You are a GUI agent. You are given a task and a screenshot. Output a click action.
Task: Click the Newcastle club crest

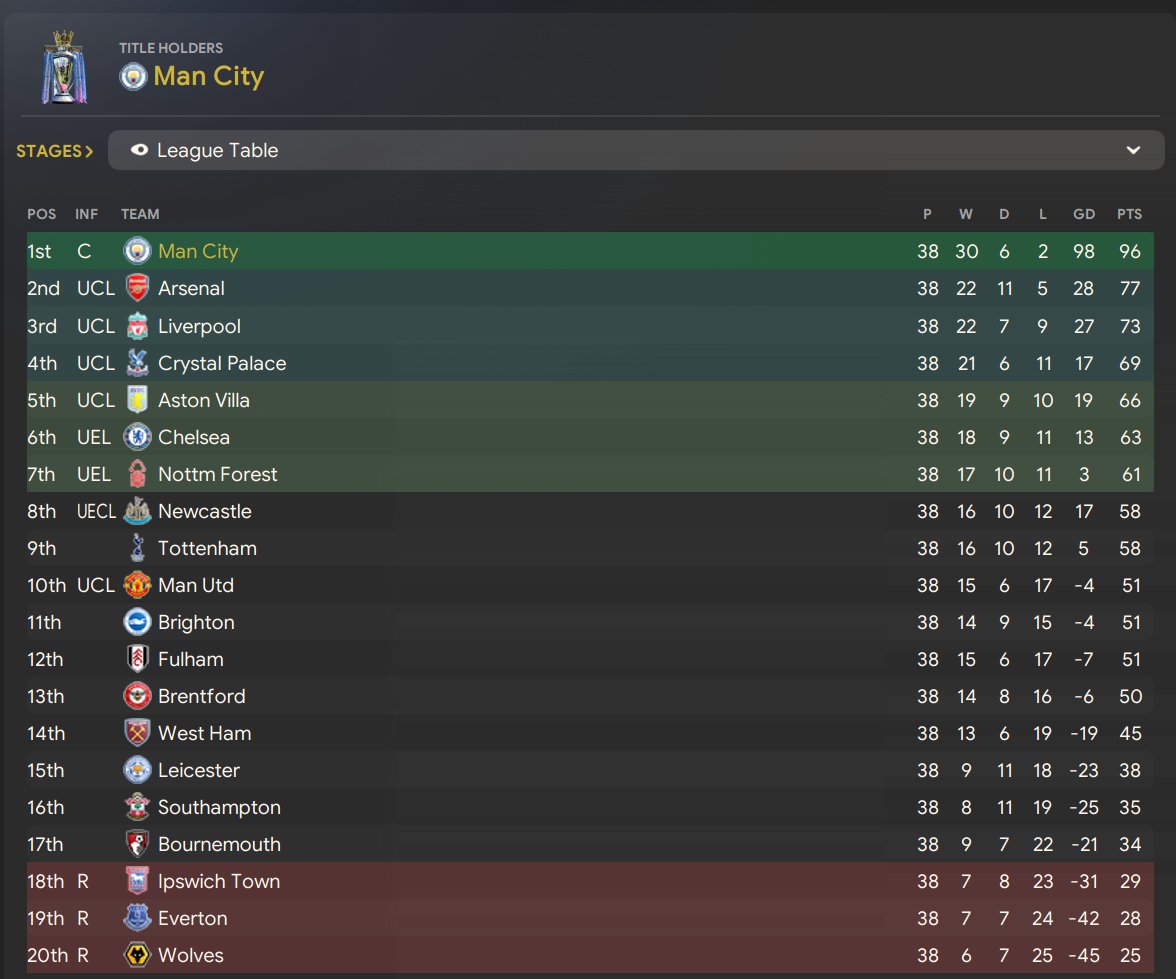click(137, 511)
